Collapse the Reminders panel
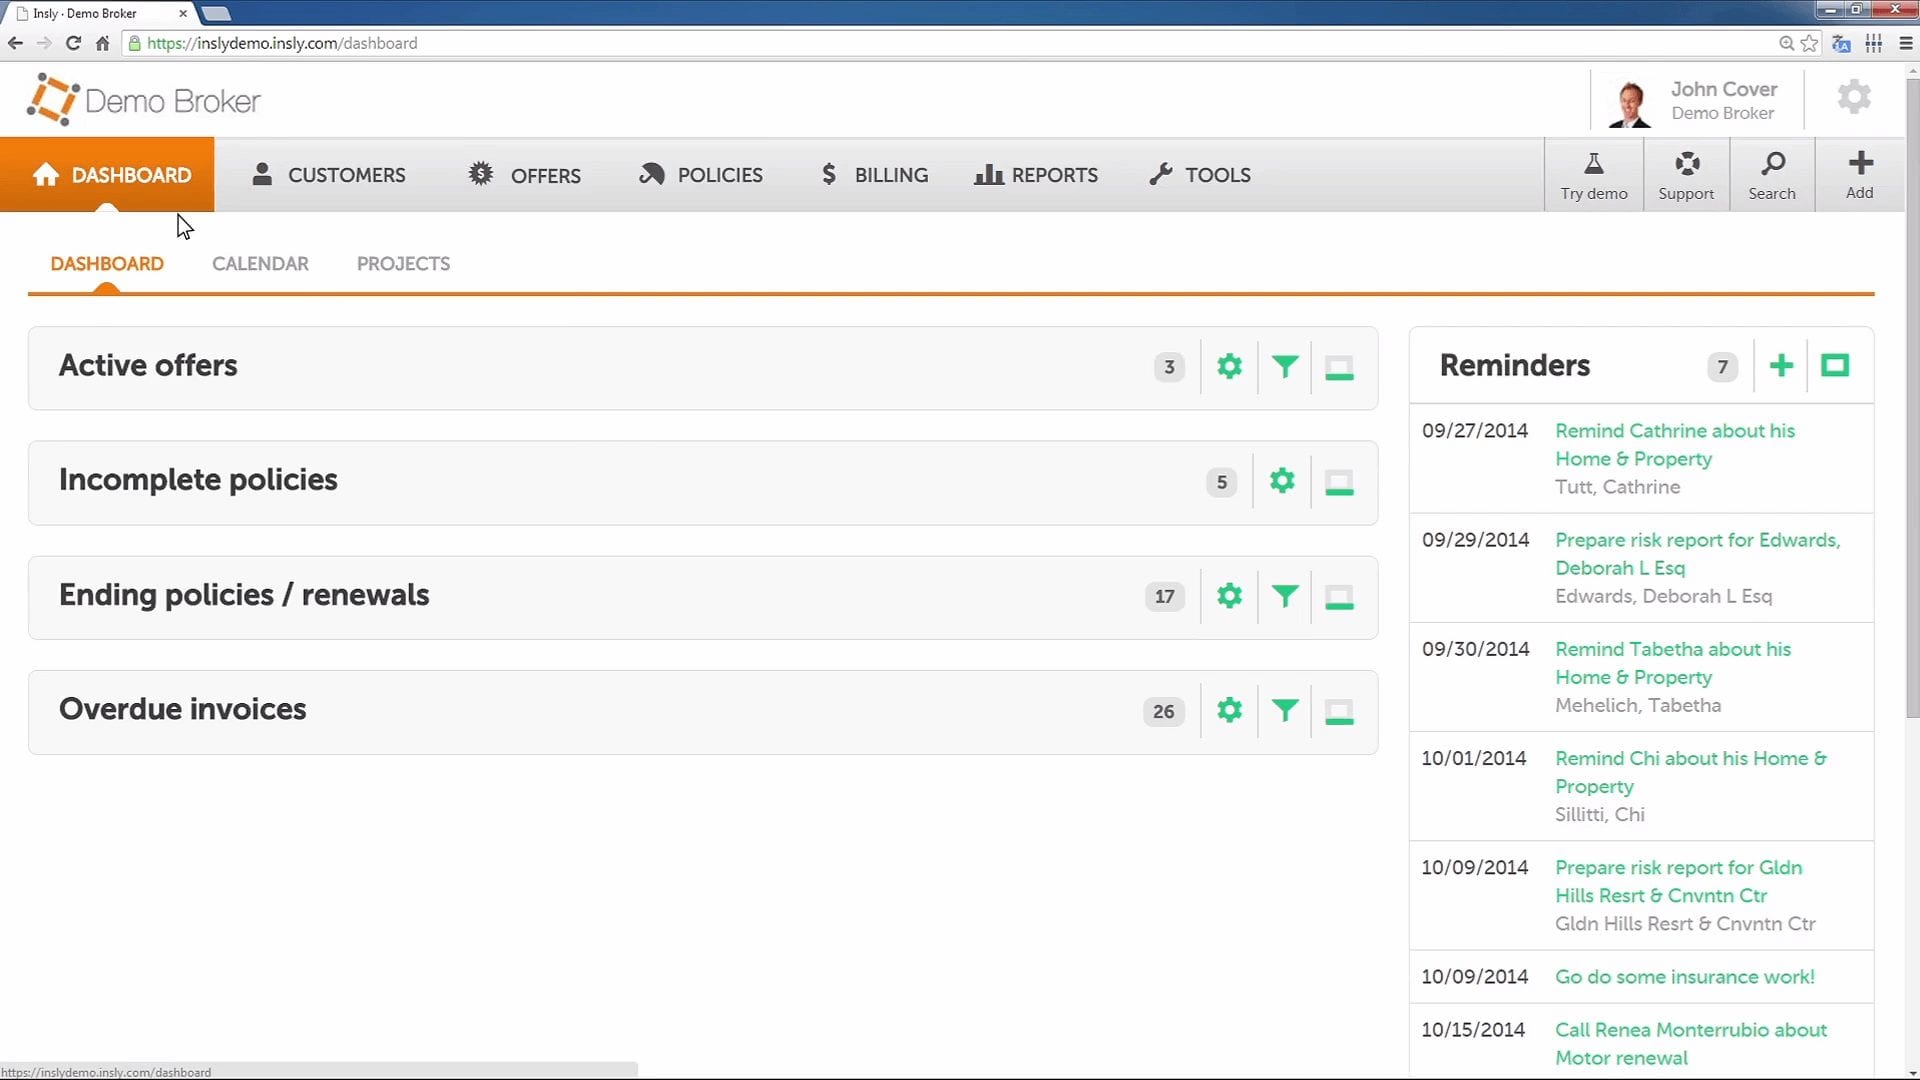1920x1080 pixels. pyautogui.click(x=1835, y=366)
